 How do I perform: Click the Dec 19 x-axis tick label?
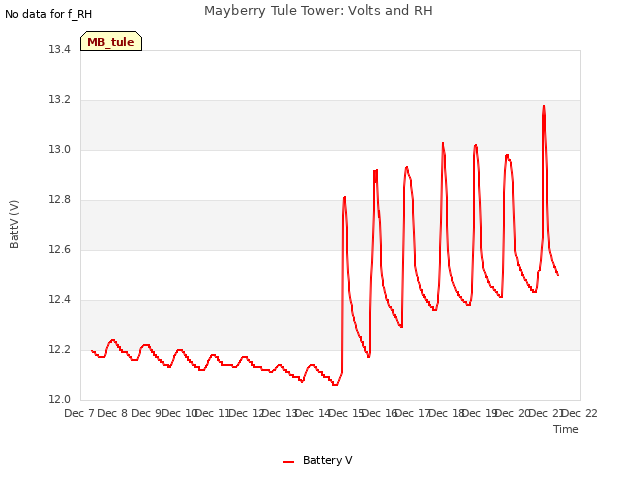(480, 413)
